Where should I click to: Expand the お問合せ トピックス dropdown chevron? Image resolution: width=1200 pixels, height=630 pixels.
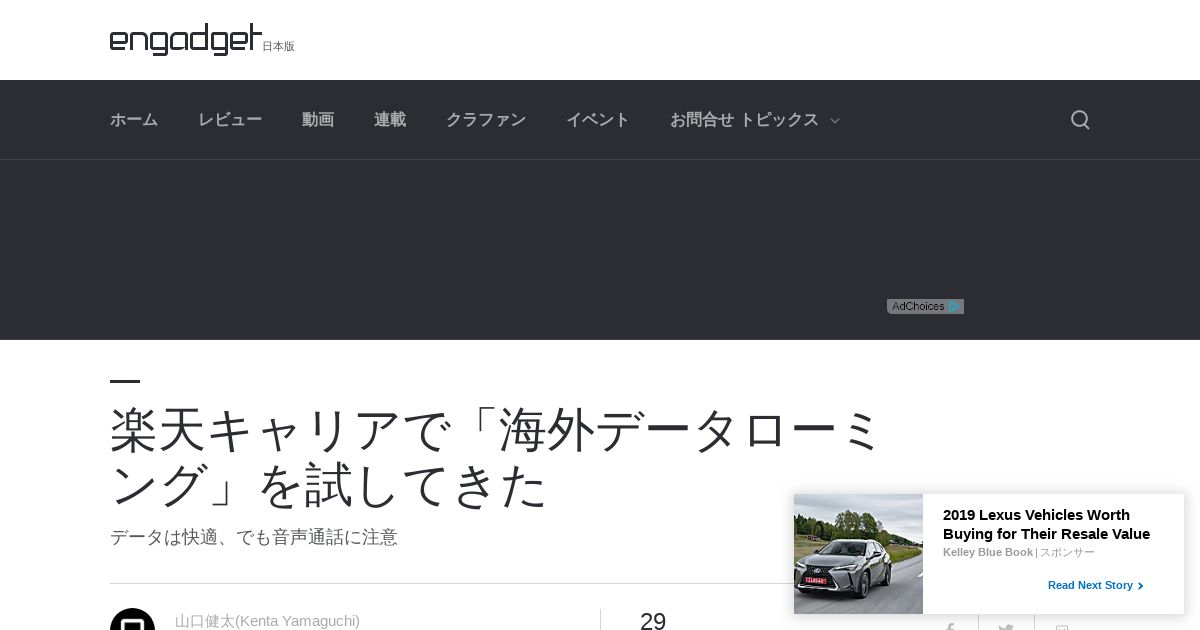pos(835,121)
